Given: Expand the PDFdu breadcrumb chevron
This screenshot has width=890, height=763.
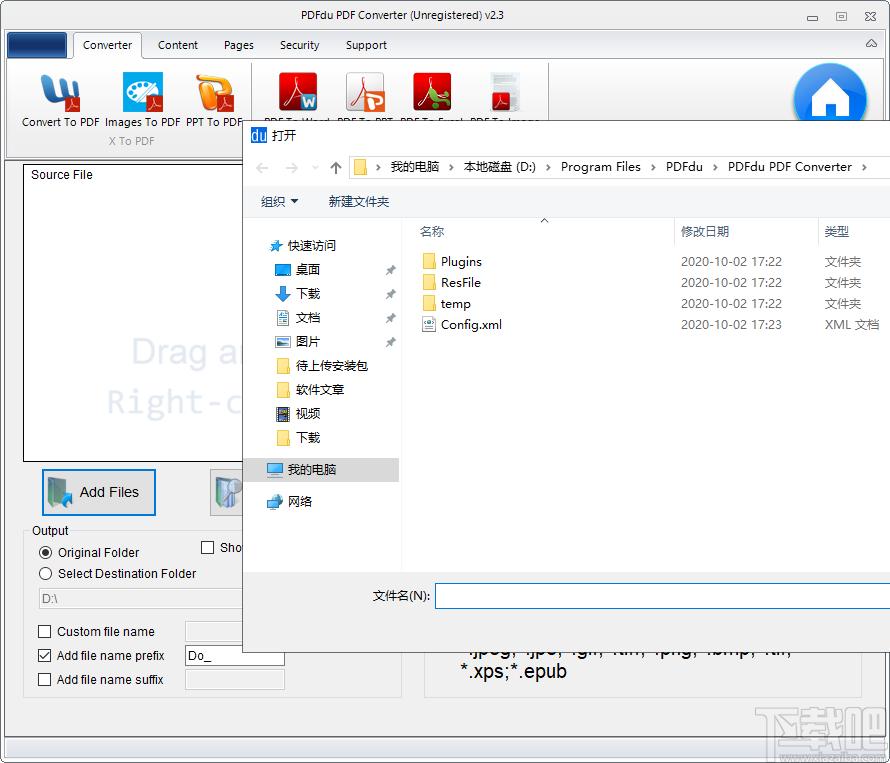Looking at the screenshot, I should [x=715, y=167].
